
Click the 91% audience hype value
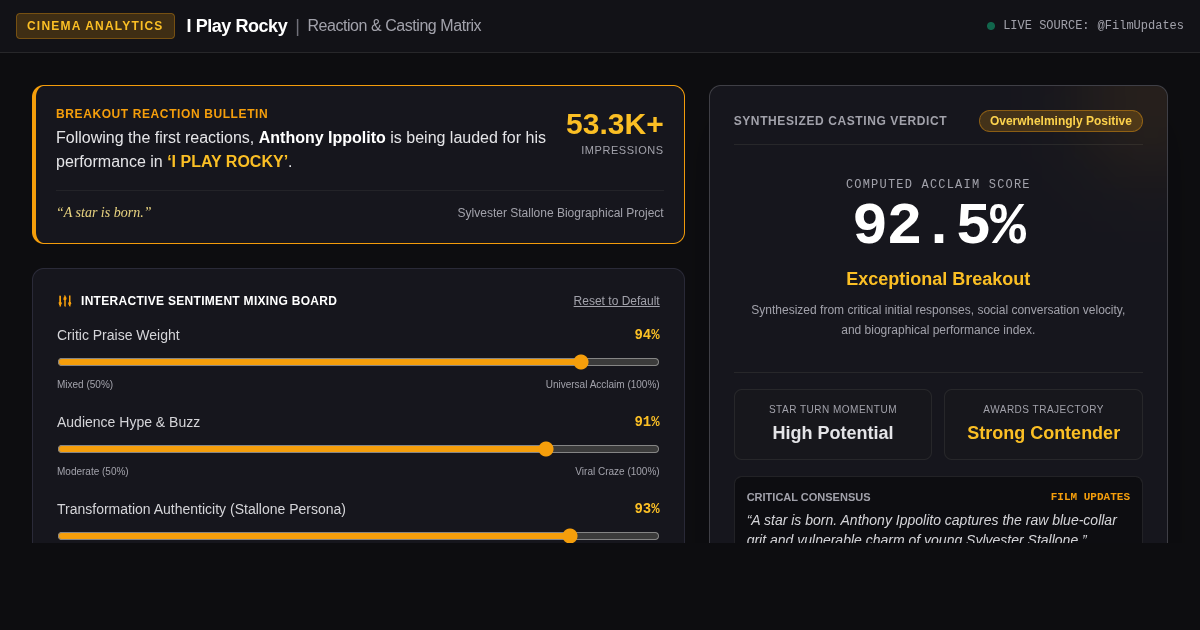pyautogui.click(x=647, y=422)
